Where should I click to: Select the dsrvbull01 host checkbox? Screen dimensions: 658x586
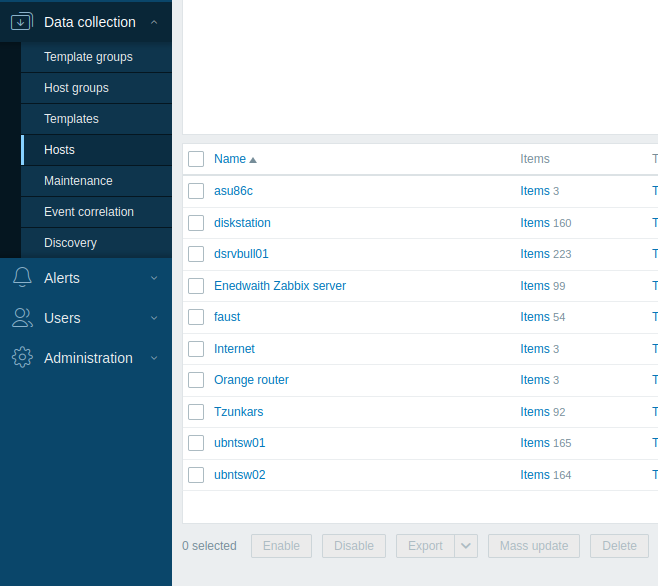[x=196, y=254]
